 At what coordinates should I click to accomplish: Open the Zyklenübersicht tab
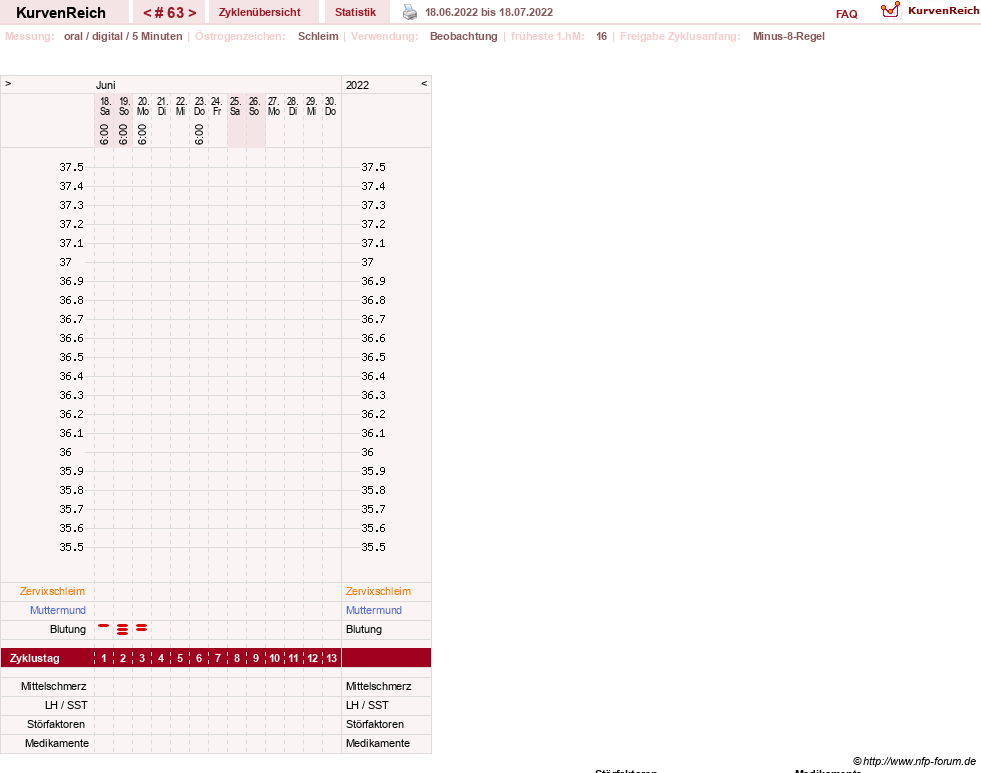[260, 12]
